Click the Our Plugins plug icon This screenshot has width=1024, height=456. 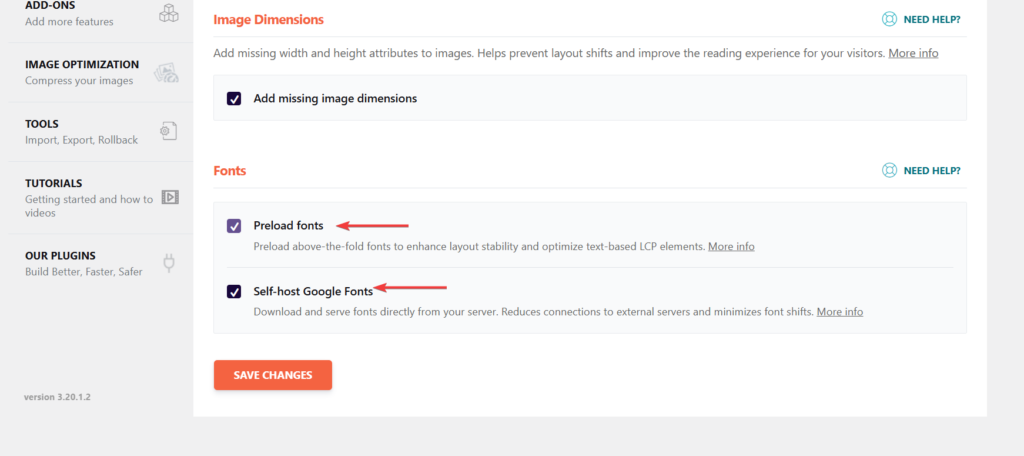click(169, 263)
